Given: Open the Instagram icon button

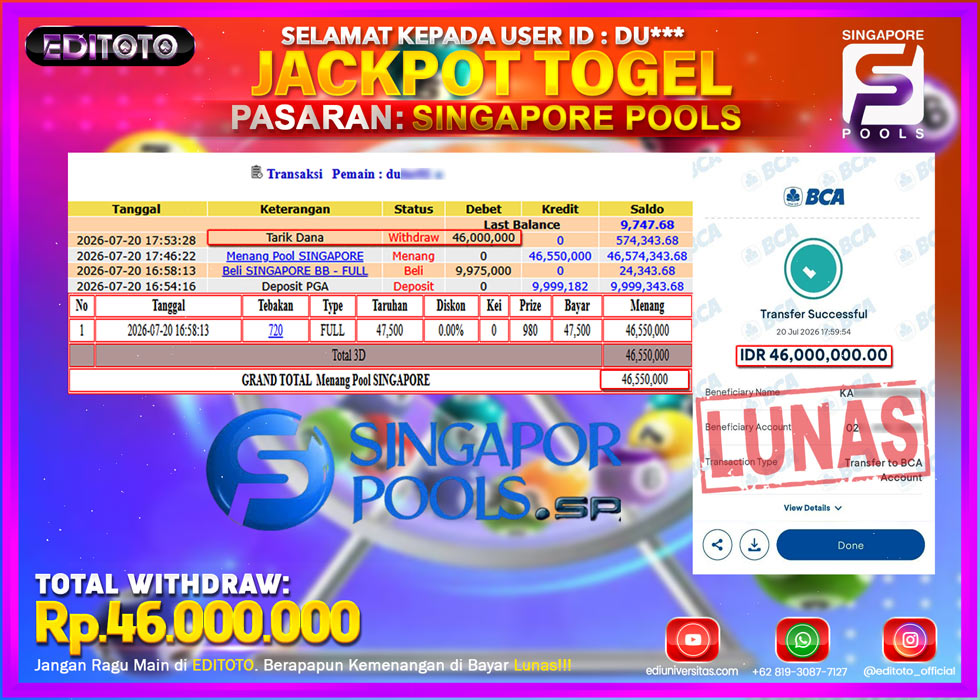Looking at the screenshot, I should [909, 639].
